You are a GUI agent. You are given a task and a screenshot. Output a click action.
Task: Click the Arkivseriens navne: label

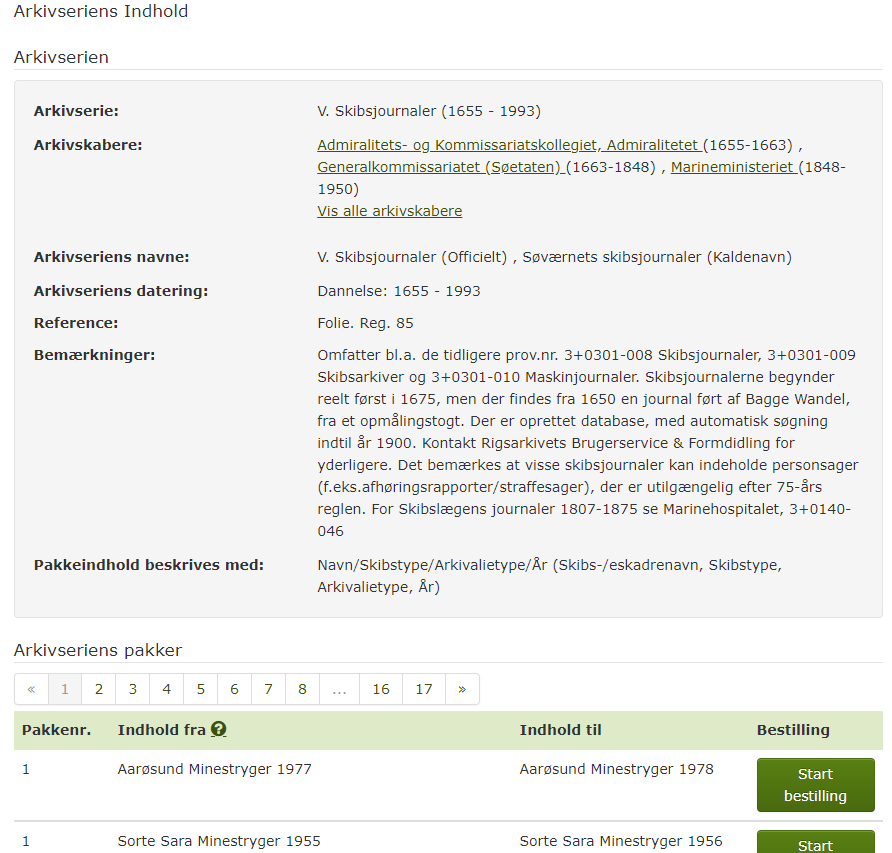[112, 257]
